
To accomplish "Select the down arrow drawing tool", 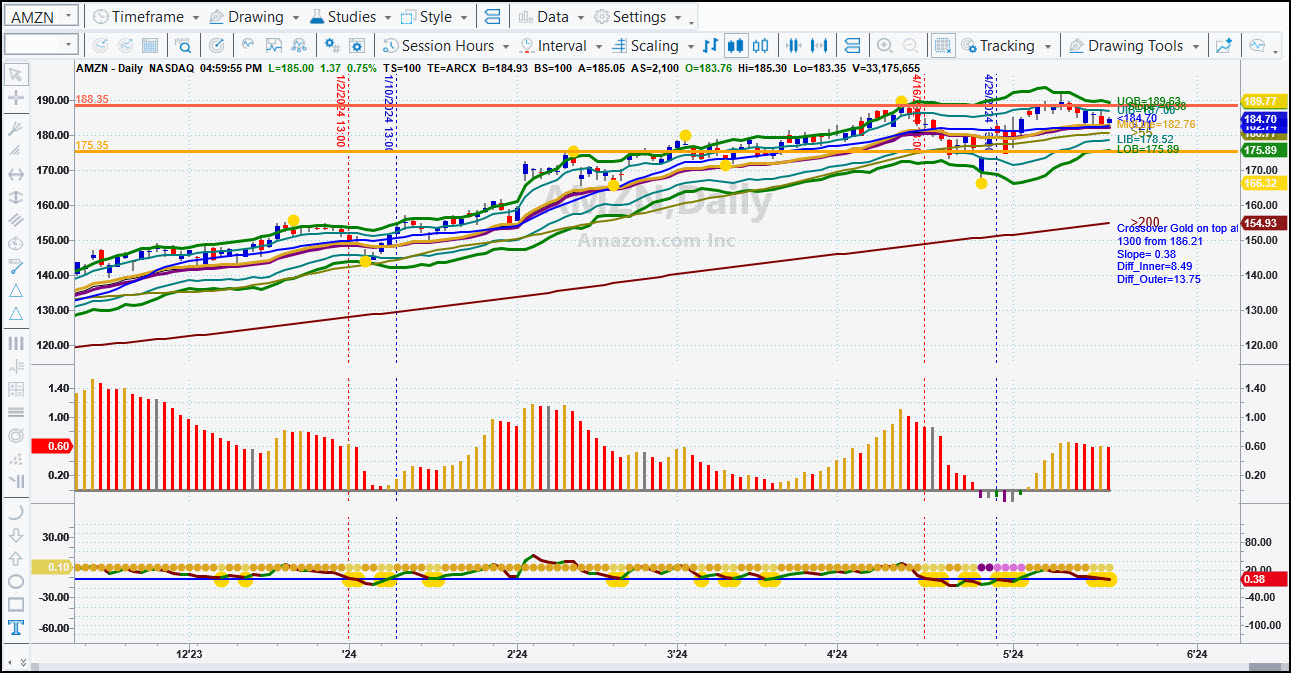I will pos(16,535).
